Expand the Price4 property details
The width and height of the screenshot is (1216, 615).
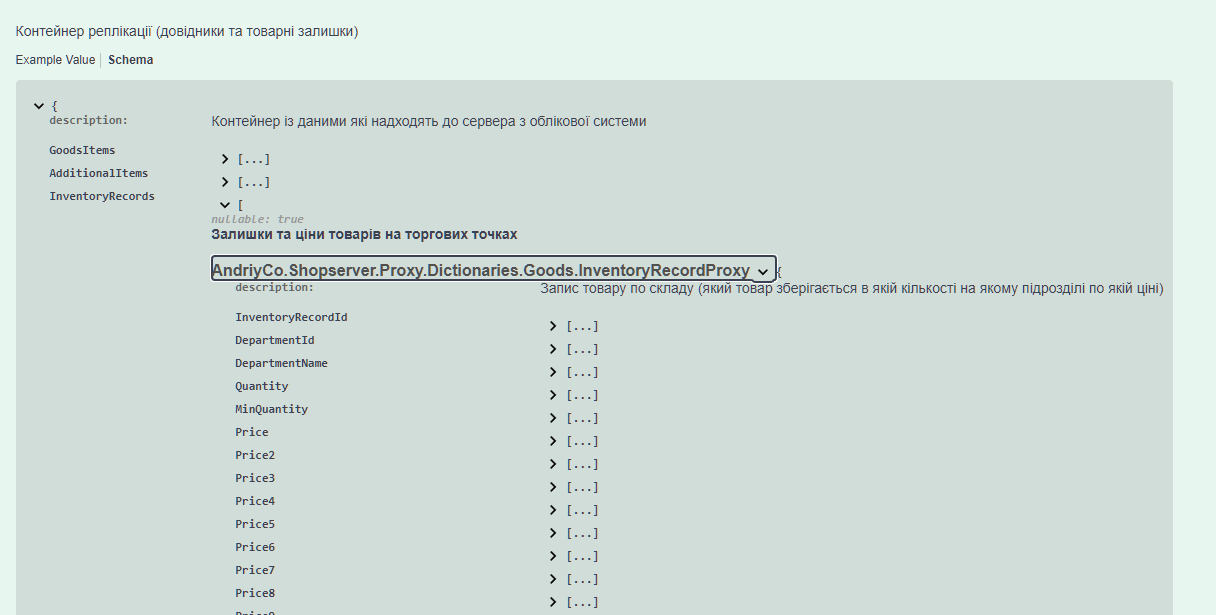(553, 510)
